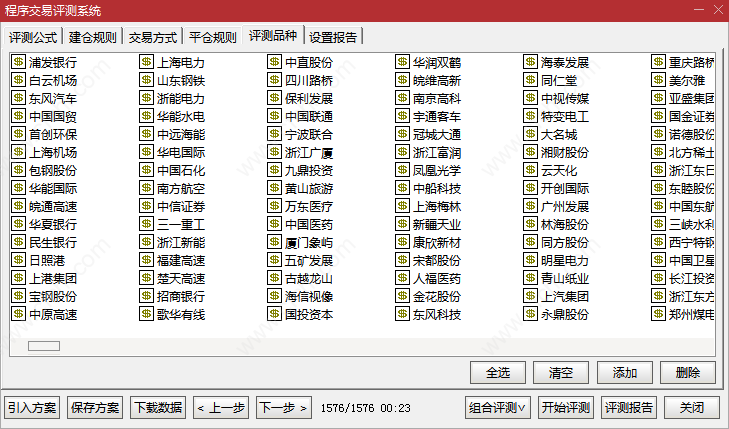Click the dollar icon beside 白云机场
The image size is (729, 429).
(18, 80)
